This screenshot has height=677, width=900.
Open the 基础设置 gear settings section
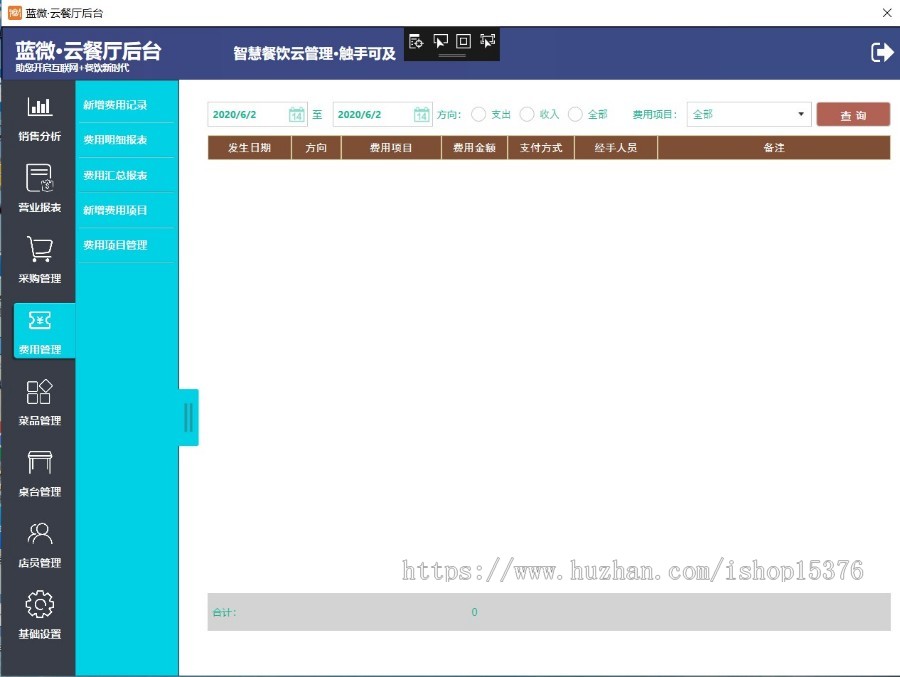click(x=39, y=615)
